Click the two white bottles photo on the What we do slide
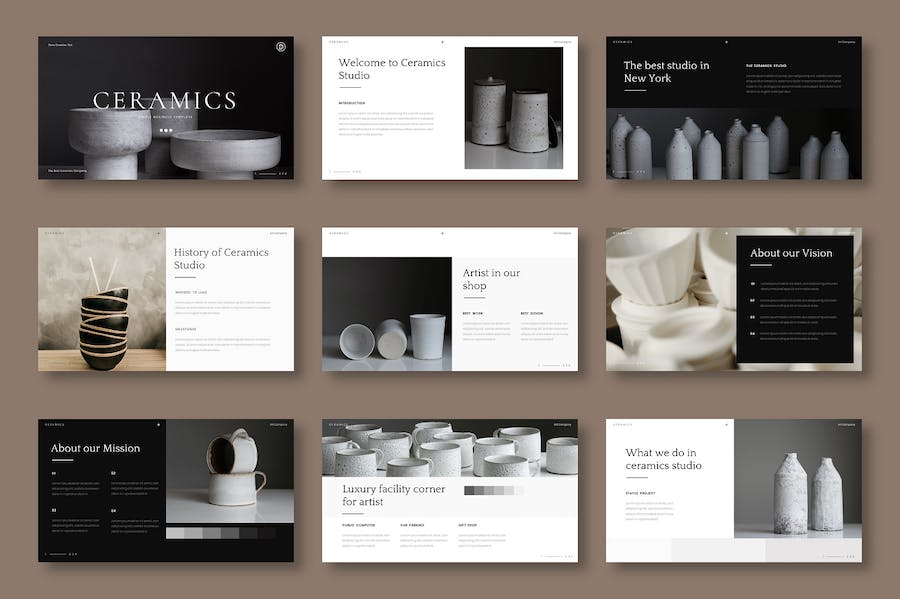Viewport: 900px width, 599px height. [x=797, y=478]
